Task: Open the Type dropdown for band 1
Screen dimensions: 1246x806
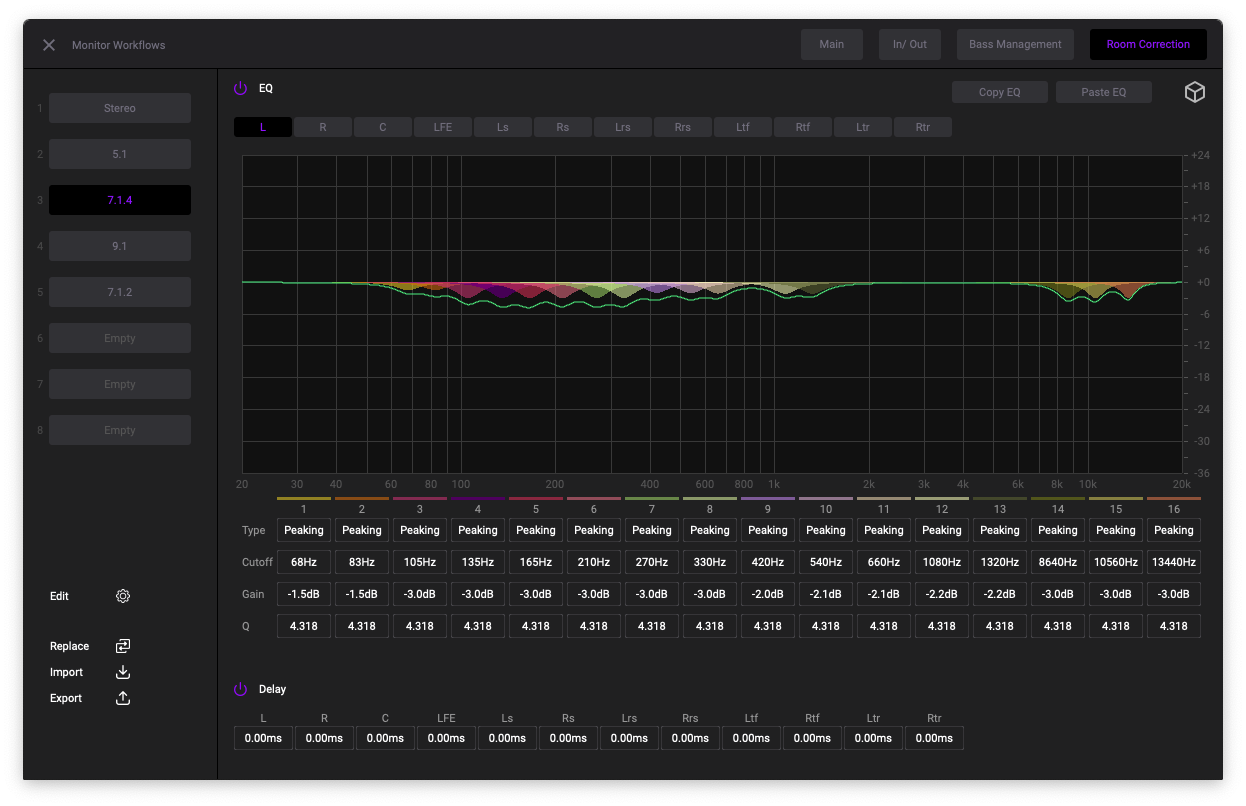Action: coord(304,530)
